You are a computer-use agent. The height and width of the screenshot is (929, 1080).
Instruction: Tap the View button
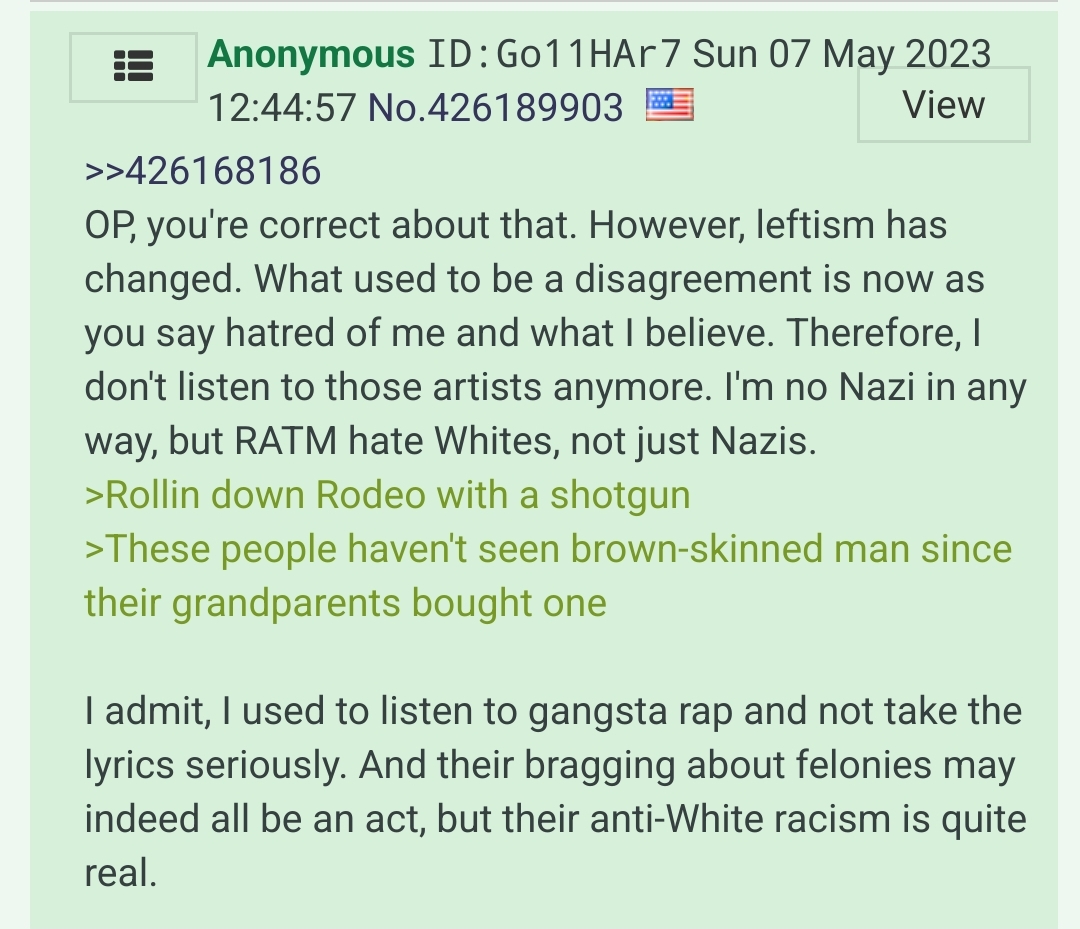click(x=944, y=105)
